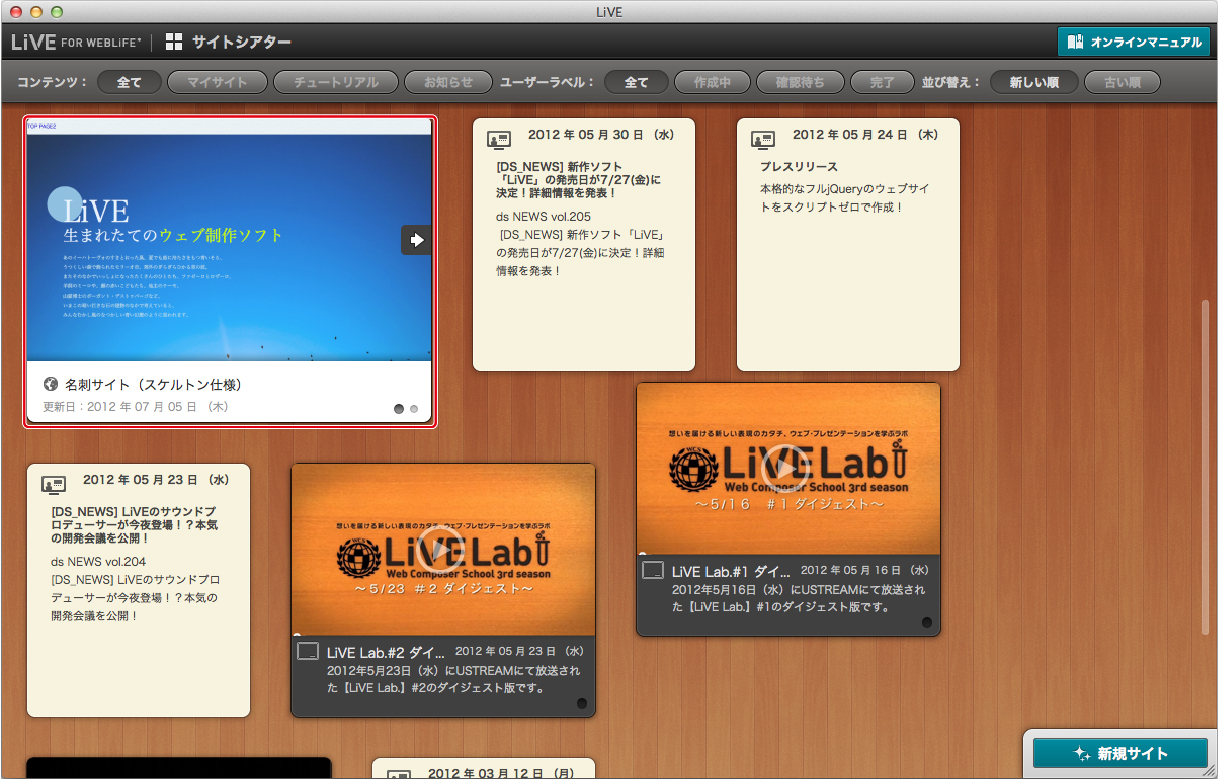Click the arrow on the 名刺サイト preview

point(417,240)
